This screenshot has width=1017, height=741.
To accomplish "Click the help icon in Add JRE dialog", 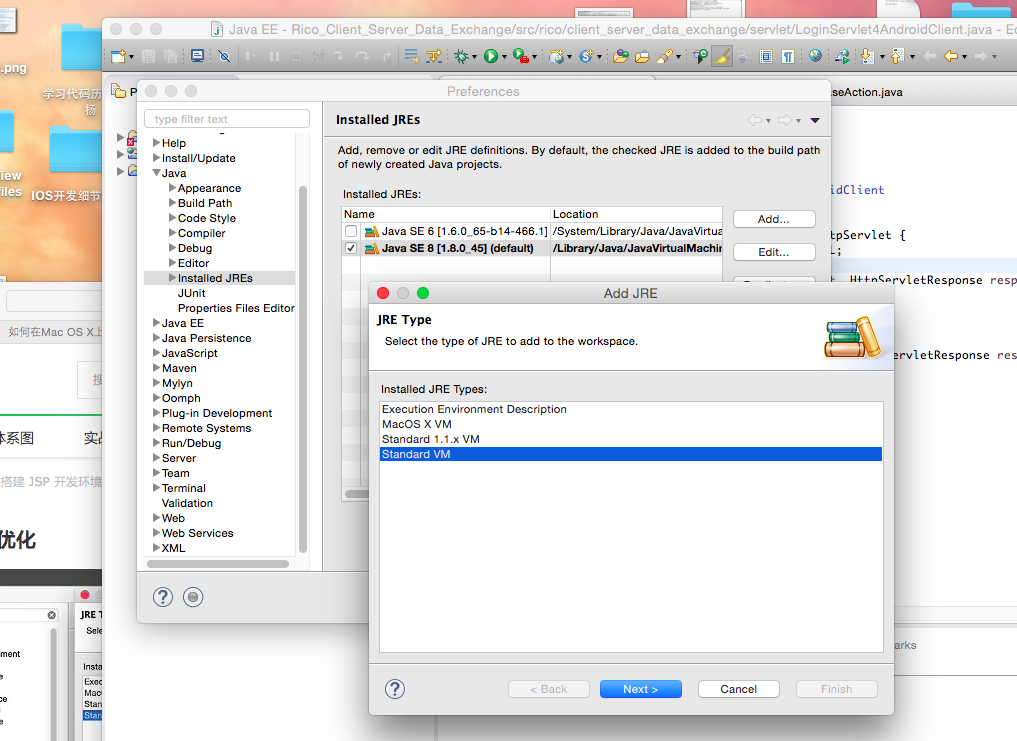I will pyautogui.click(x=395, y=689).
